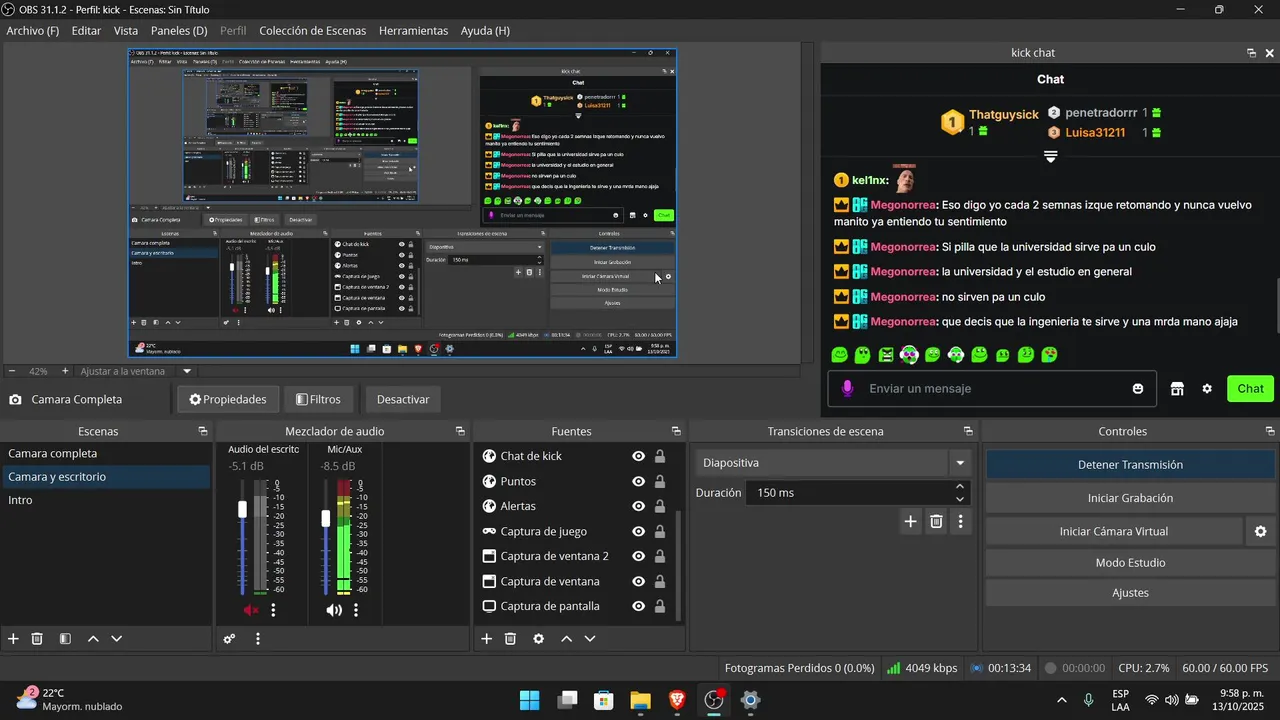Open Vista menu
Viewport: 1280px width, 720px height.
[126, 31]
